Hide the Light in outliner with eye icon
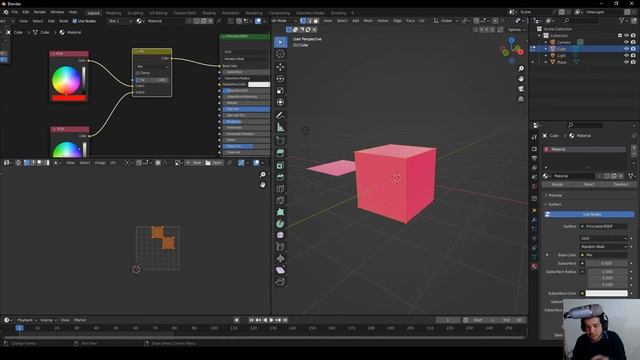This screenshot has width=640, height=360. (626, 56)
